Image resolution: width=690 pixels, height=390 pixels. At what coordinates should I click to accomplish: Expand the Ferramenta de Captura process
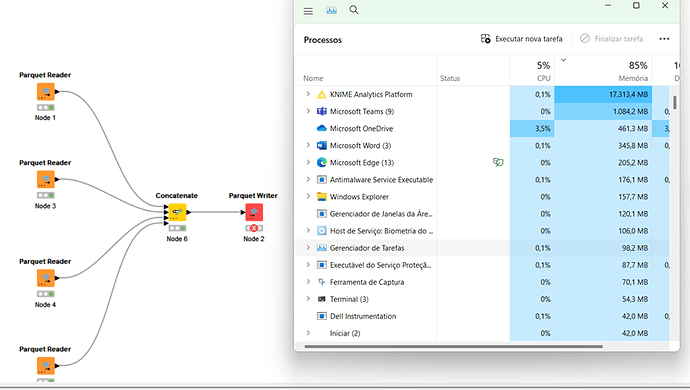(308, 282)
